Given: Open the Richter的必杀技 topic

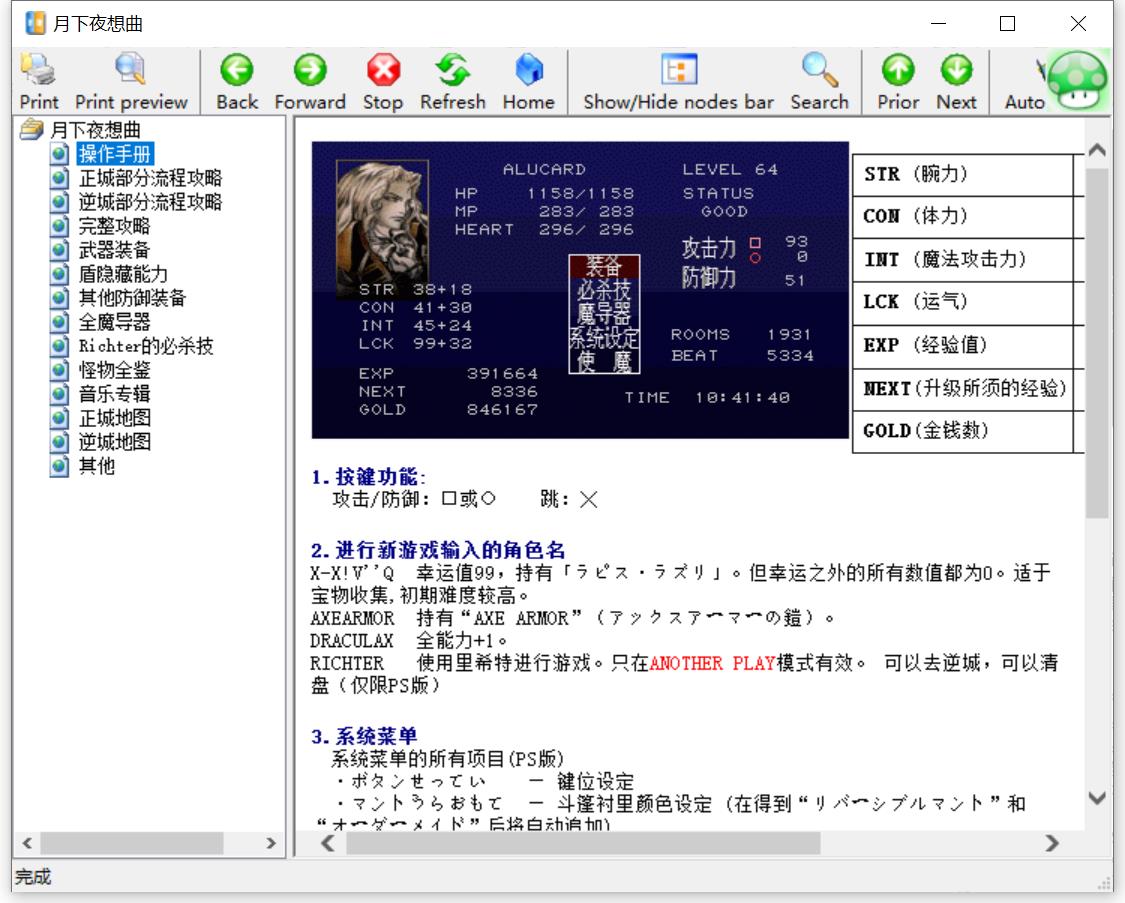Looking at the screenshot, I should (146, 346).
